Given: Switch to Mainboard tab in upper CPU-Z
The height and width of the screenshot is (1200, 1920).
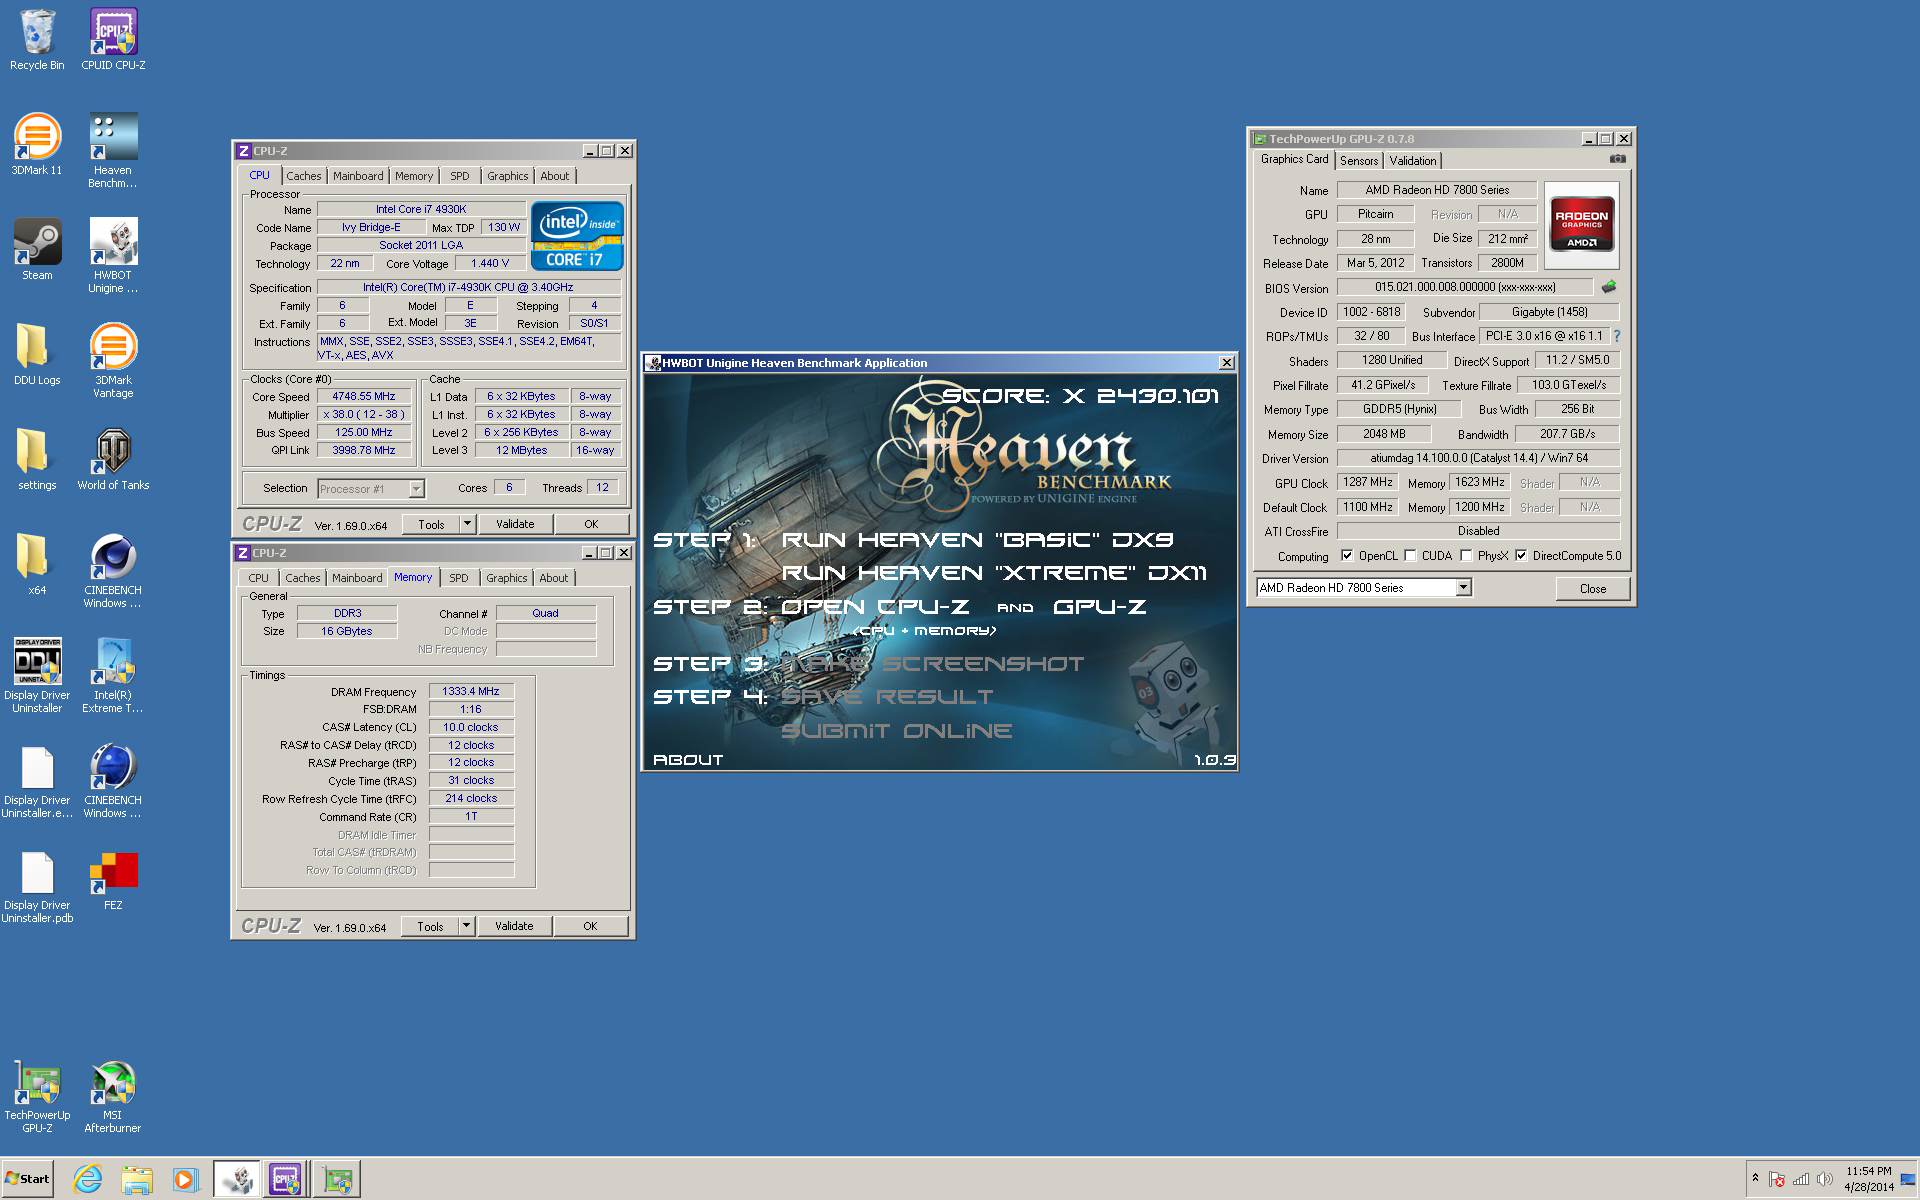Looking at the screenshot, I should (x=358, y=176).
